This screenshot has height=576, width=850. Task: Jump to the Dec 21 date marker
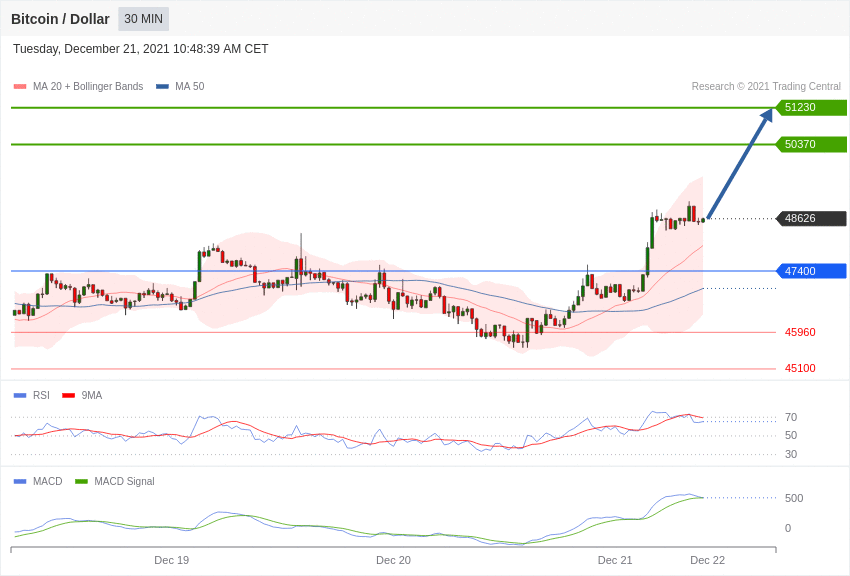point(615,560)
